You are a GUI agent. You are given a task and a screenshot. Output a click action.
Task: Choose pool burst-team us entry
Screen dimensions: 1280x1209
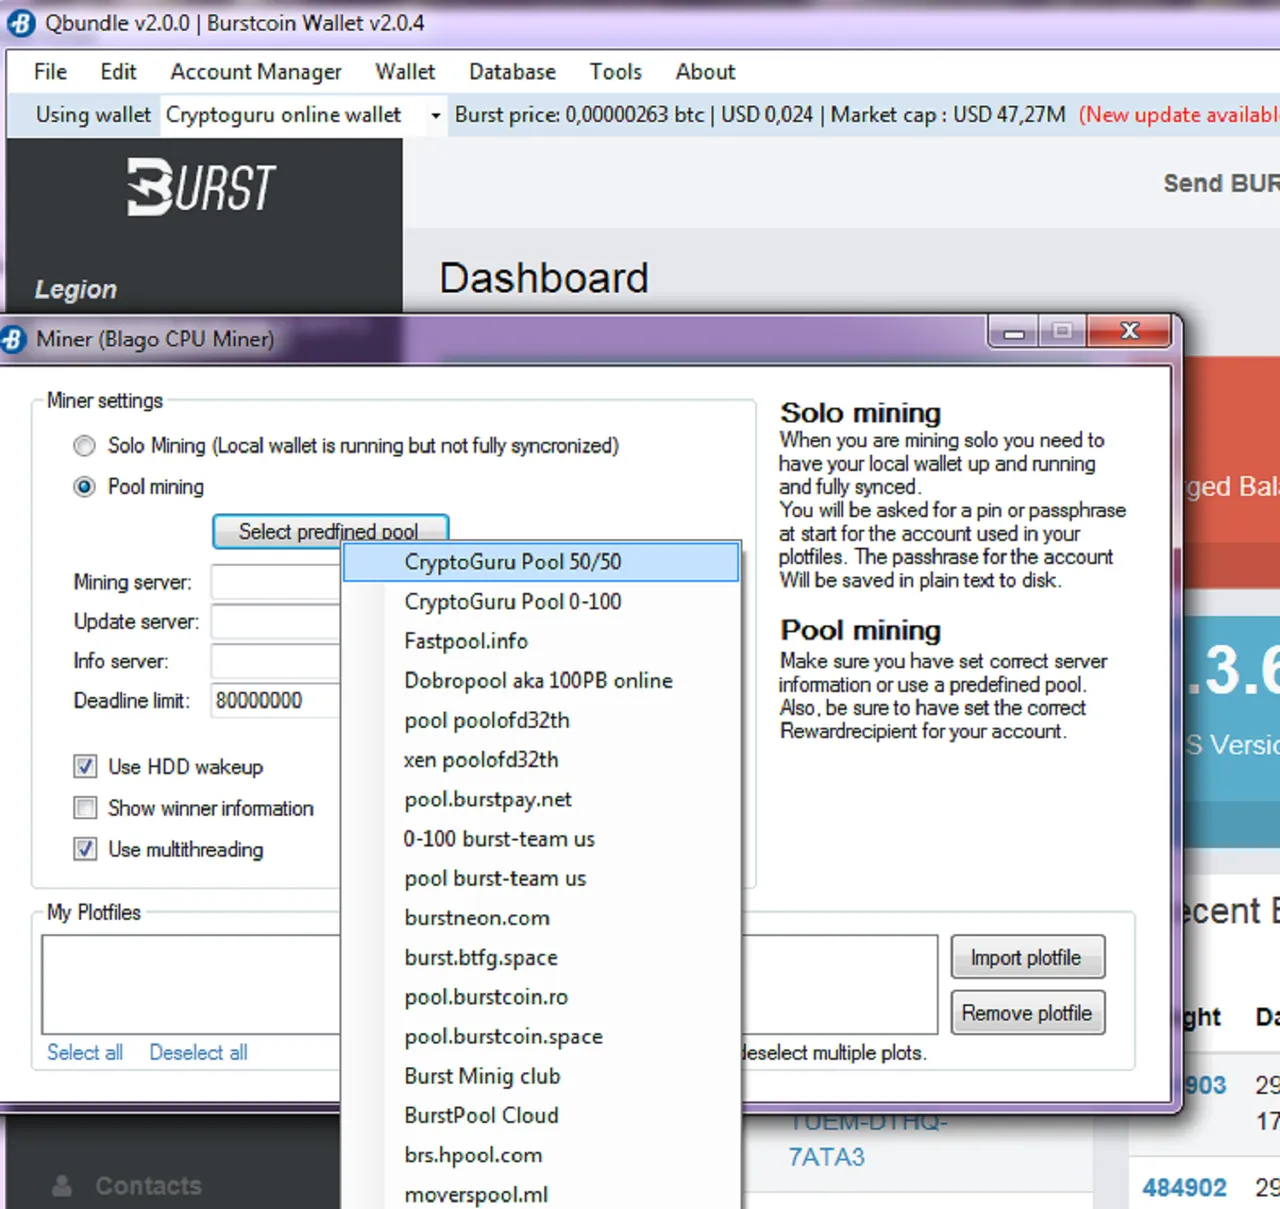click(541, 879)
